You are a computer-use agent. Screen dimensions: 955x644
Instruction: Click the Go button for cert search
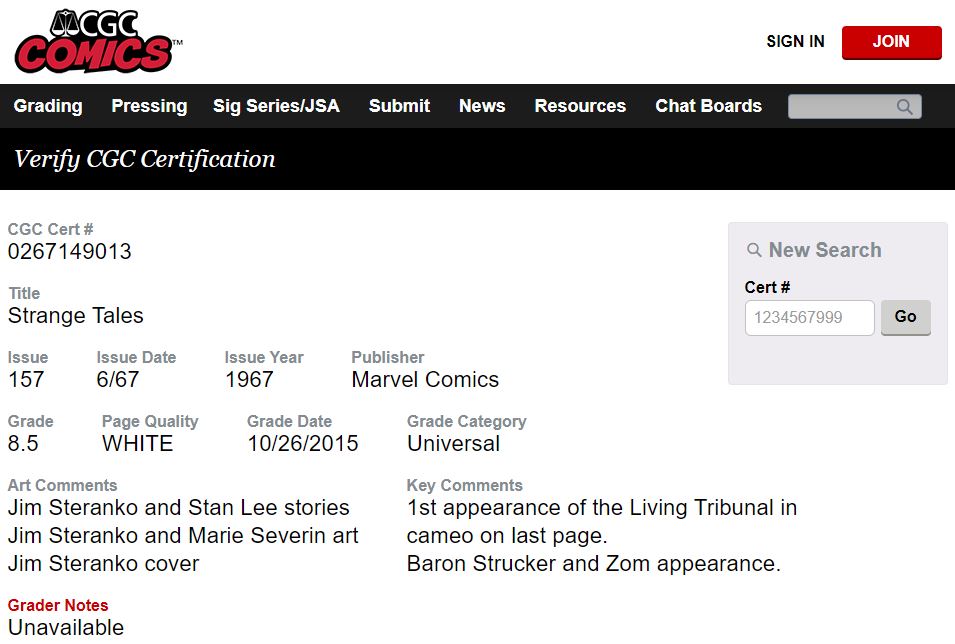pos(906,317)
